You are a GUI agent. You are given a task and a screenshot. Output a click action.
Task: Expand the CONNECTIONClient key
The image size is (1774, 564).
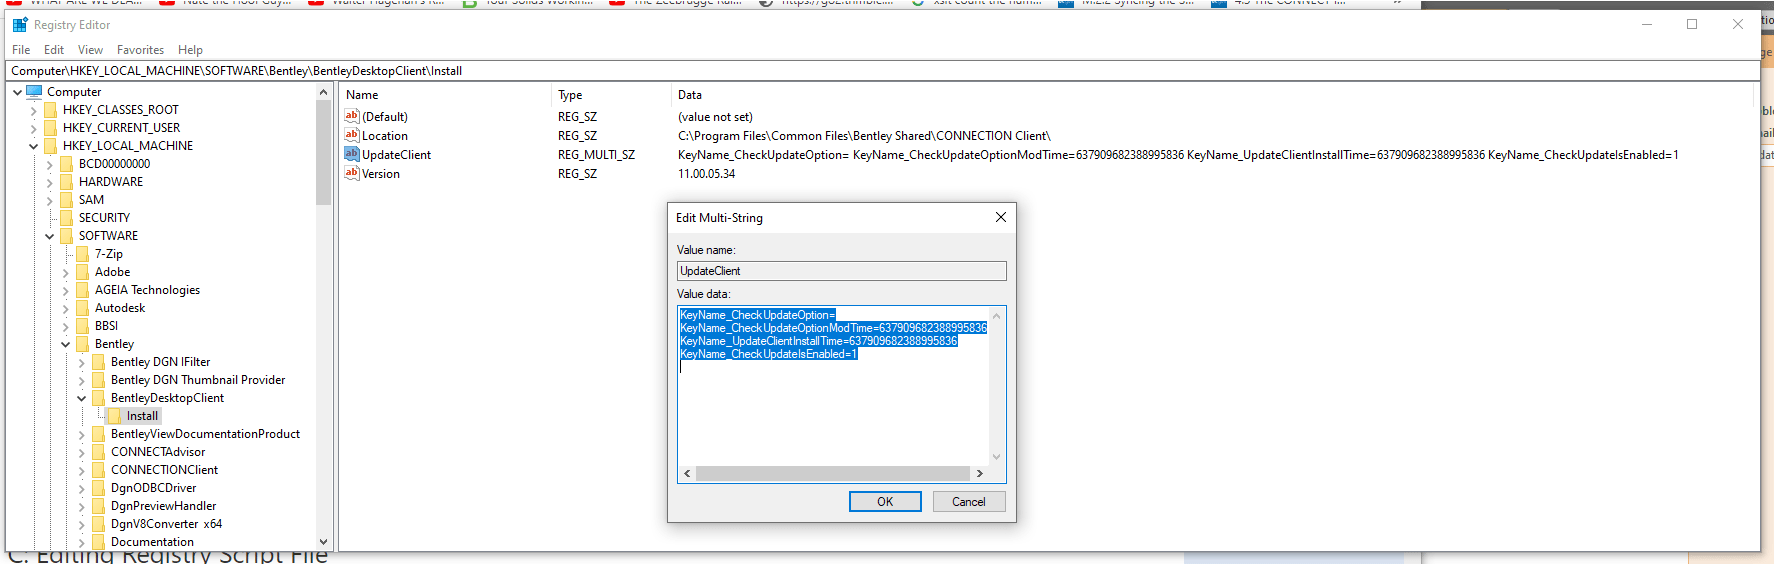pos(81,470)
